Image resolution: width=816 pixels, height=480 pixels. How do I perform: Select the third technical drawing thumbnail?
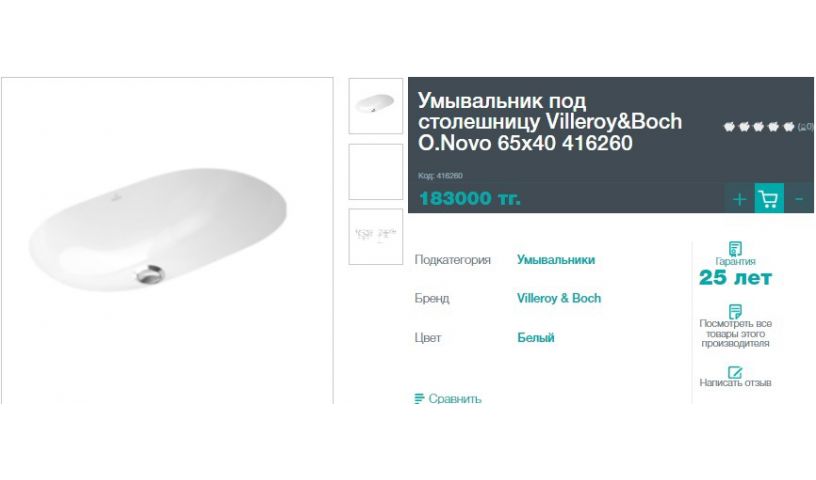click(376, 237)
